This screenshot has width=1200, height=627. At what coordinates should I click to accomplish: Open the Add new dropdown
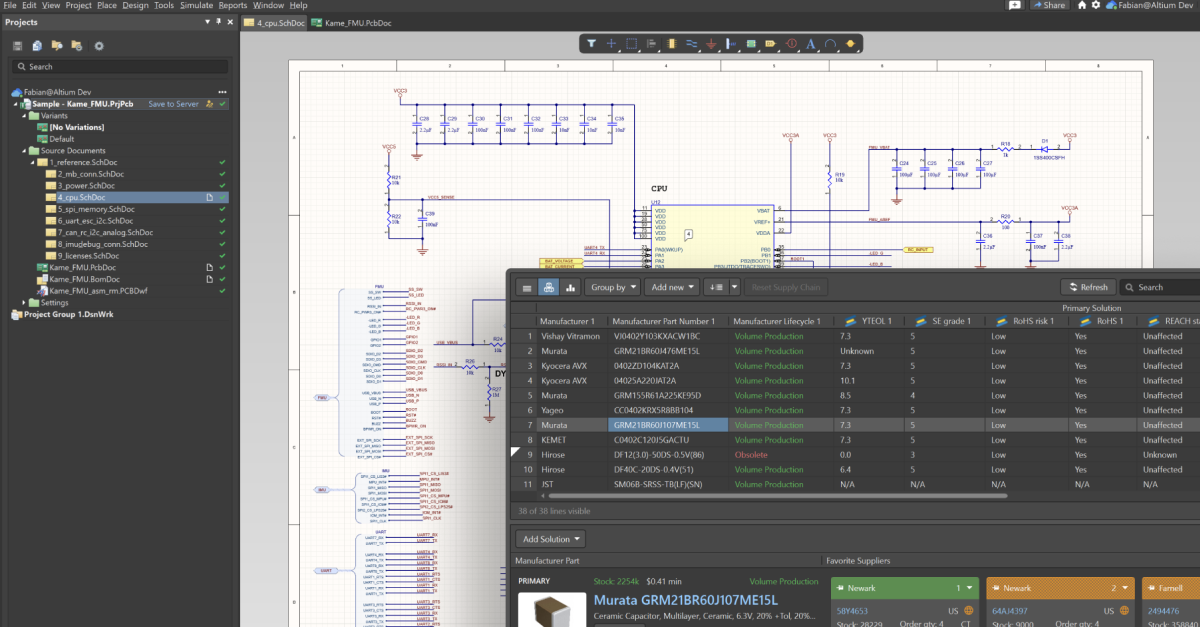(x=672, y=287)
